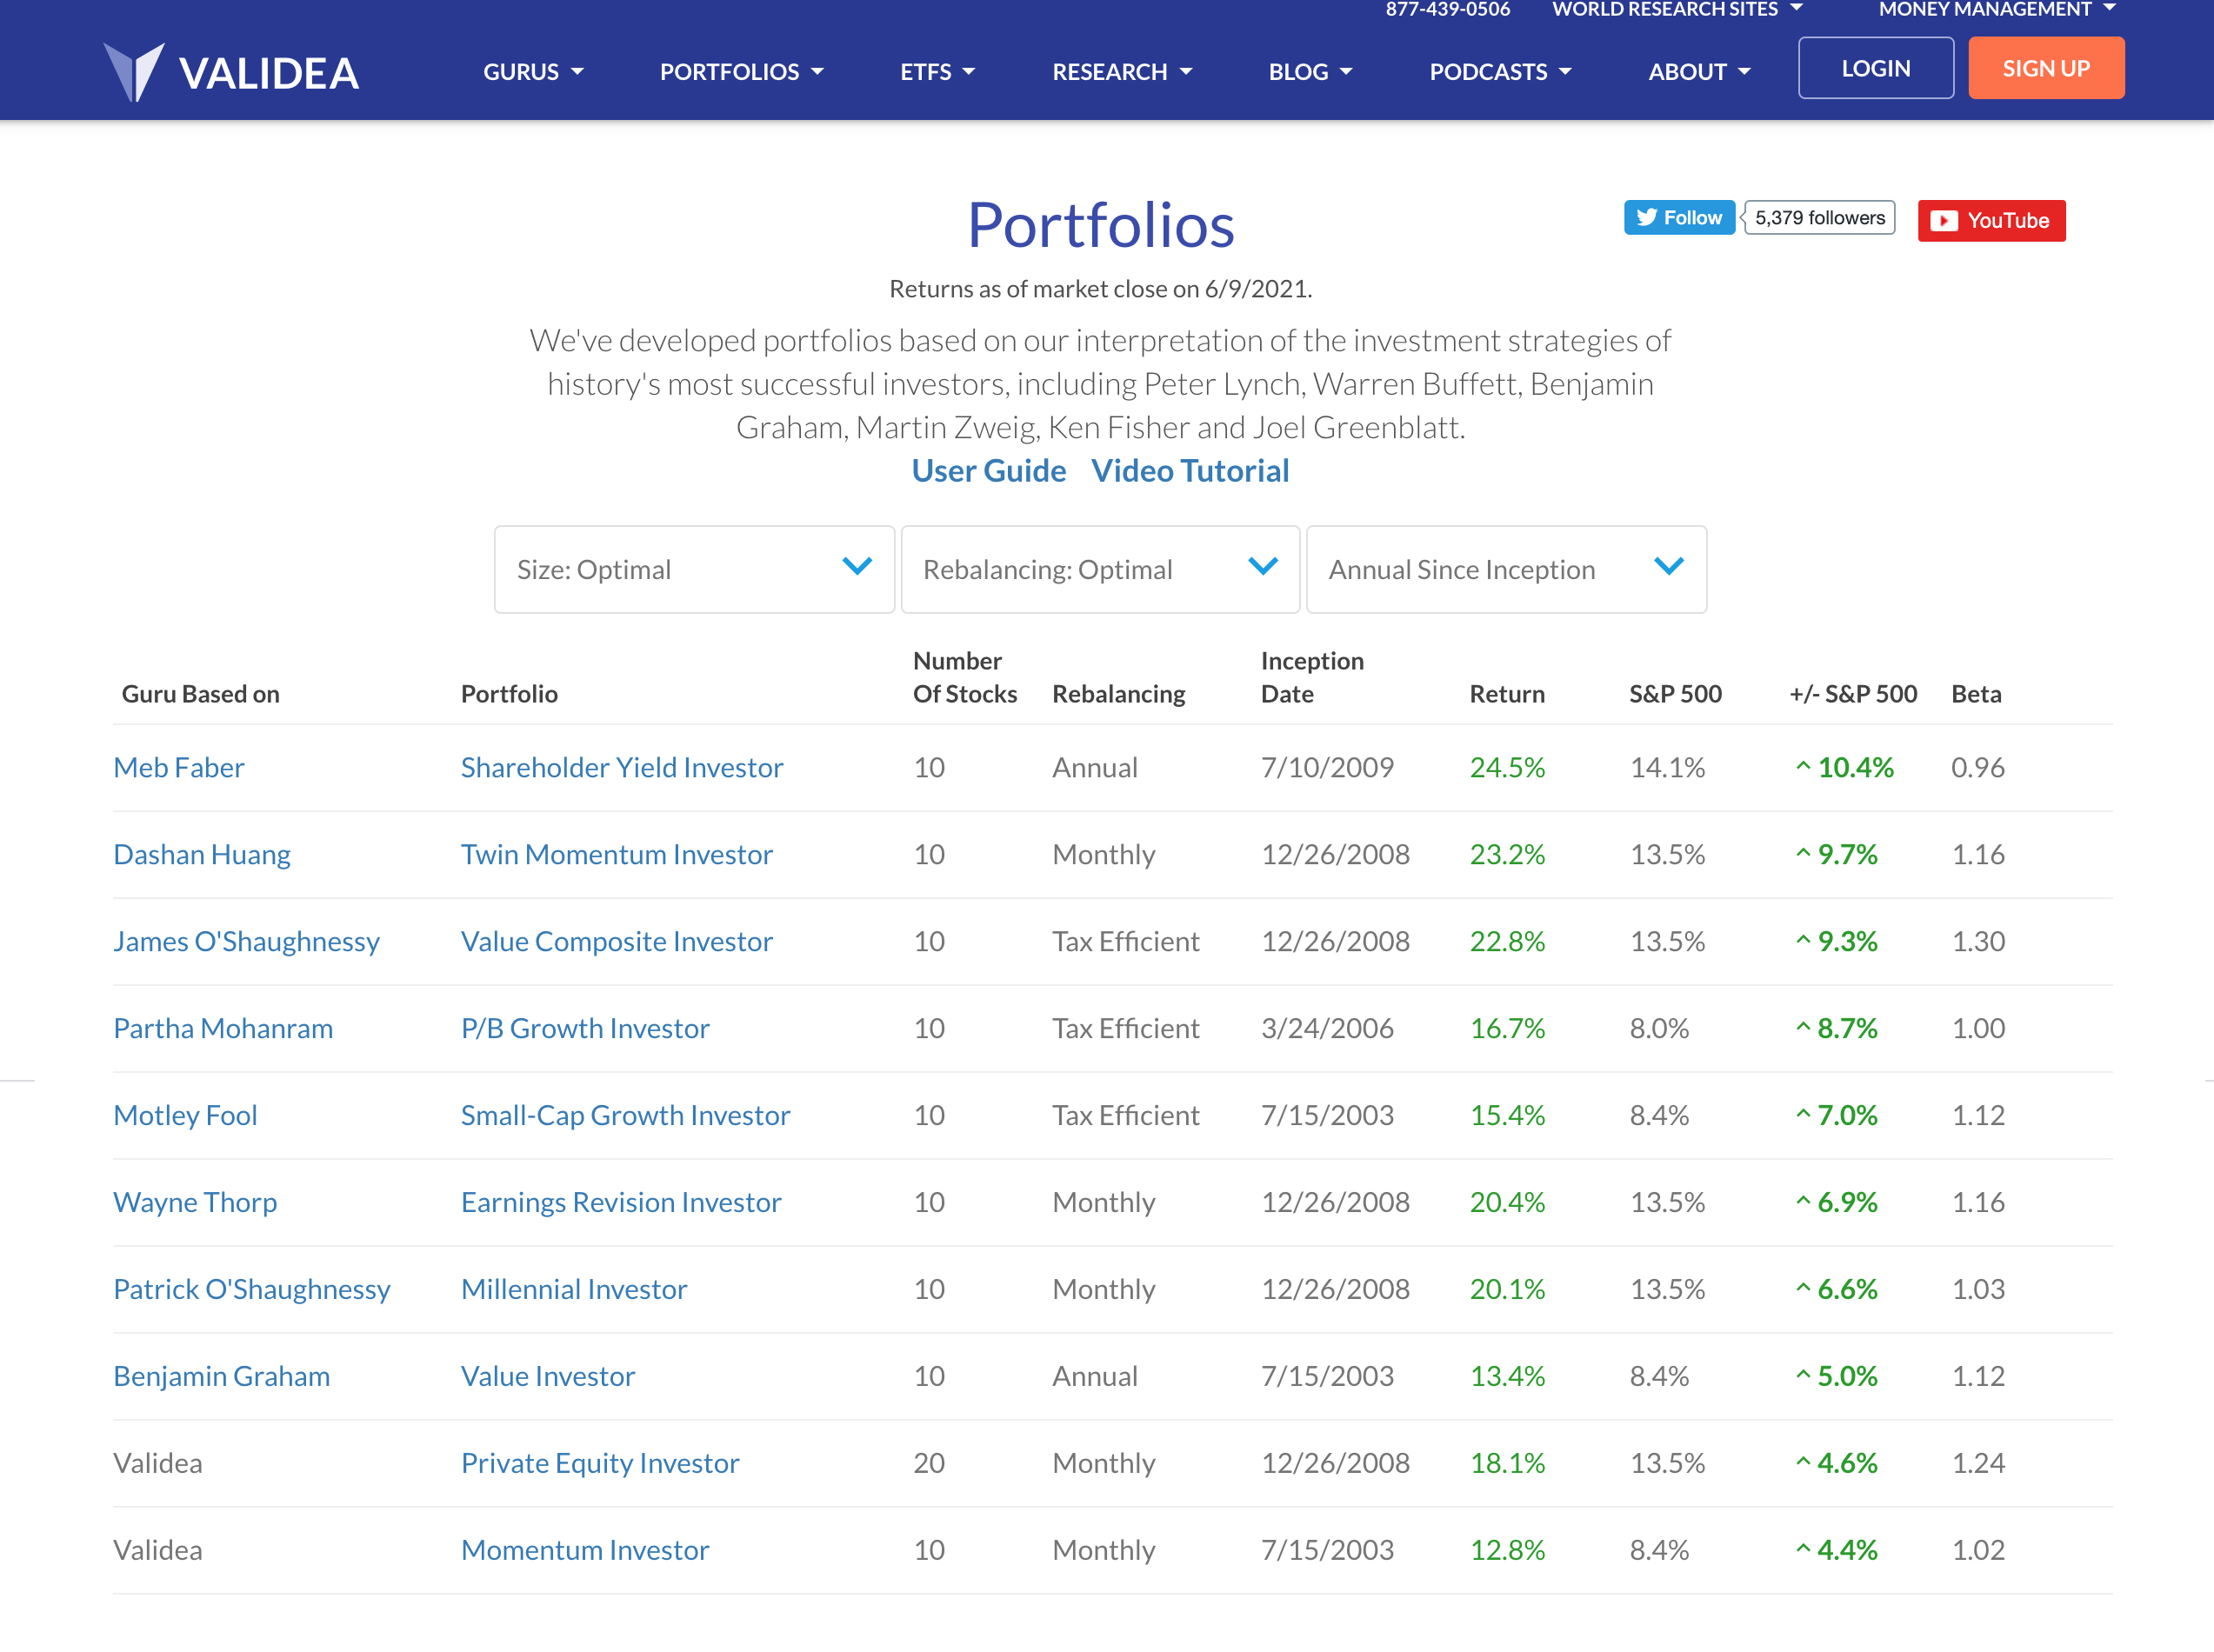Image resolution: width=2214 pixels, height=1652 pixels.
Task: Open Wayne Thorp guru page
Action: click(x=195, y=1203)
